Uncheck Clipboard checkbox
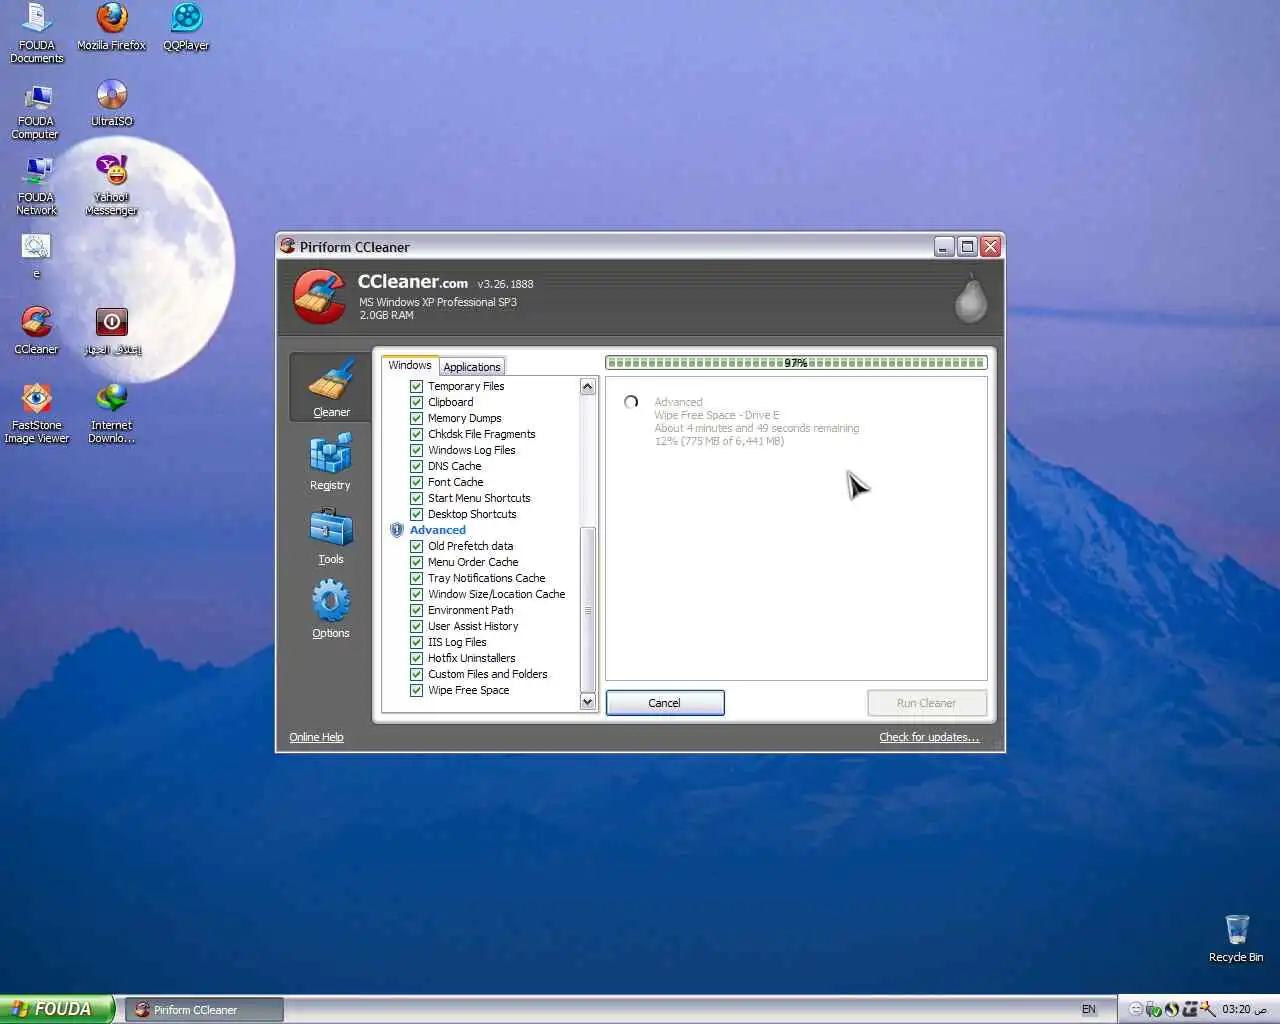The image size is (1280, 1024). [416, 402]
